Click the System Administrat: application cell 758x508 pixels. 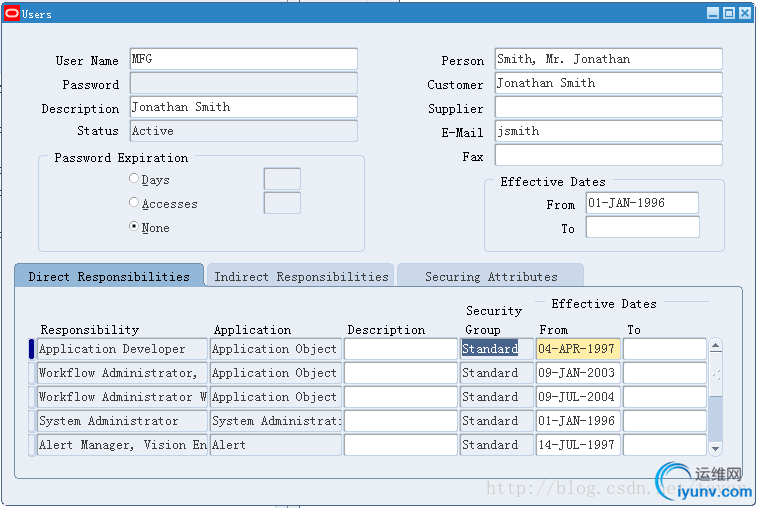pos(276,421)
